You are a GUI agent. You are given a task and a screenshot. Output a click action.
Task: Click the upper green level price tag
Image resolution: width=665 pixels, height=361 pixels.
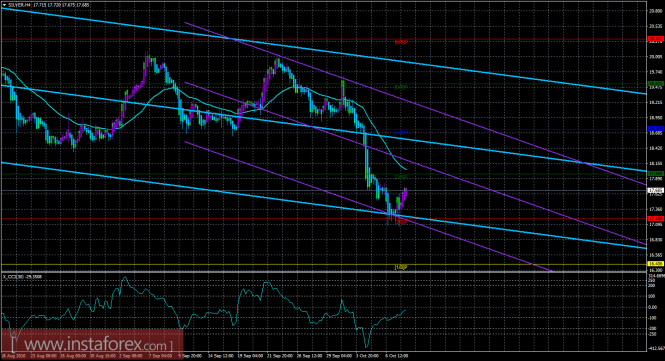(656, 84)
